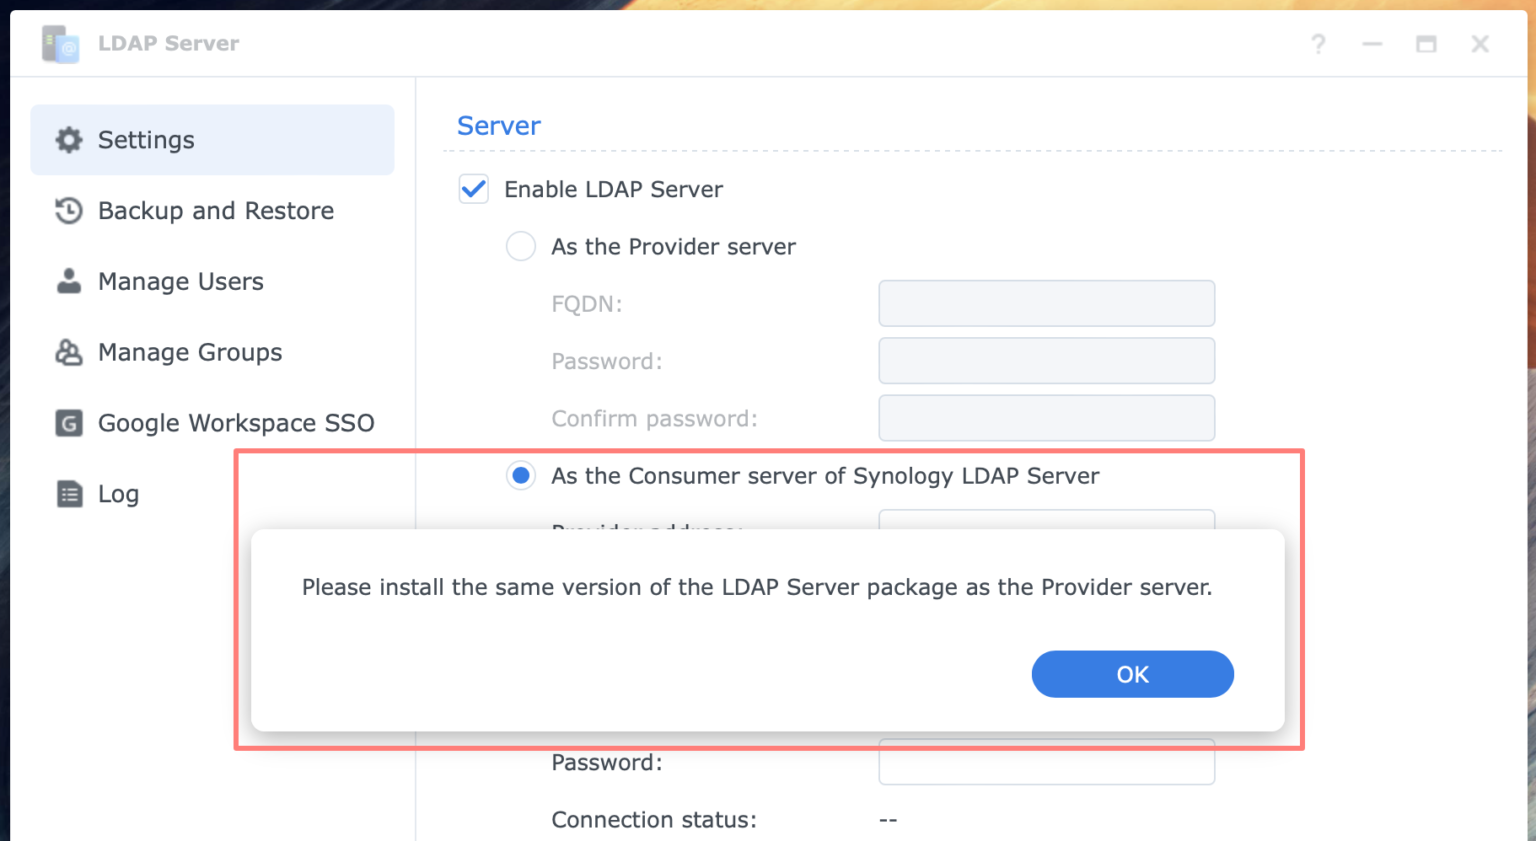Screen dimensions: 1536x841
Task: Click the Backup and Restore clock icon
Action: point(67,211)
